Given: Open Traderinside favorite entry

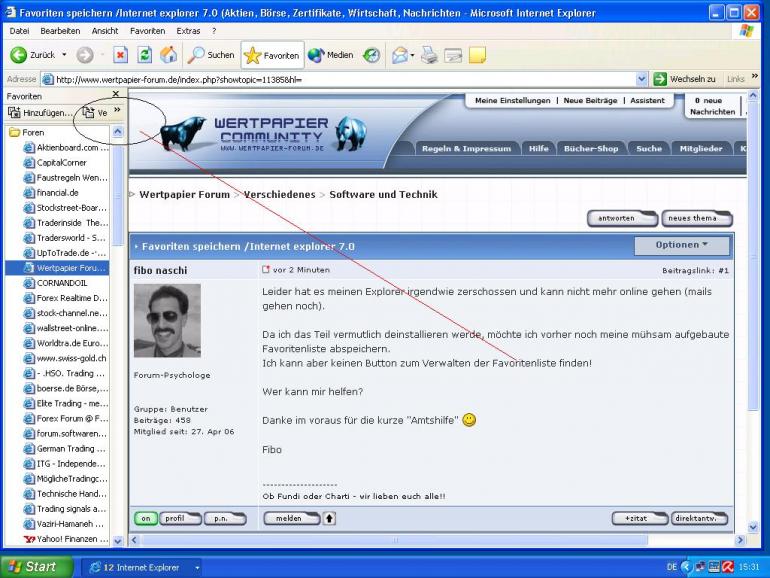Looking at the screenshot, I should pyautogui.click(x=65, y=223).
